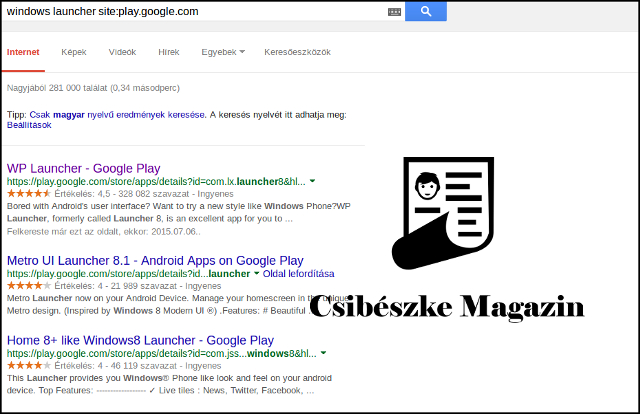Click Home 8+ Launcher star rating
The image size is (640, 414).
point(29,365)
